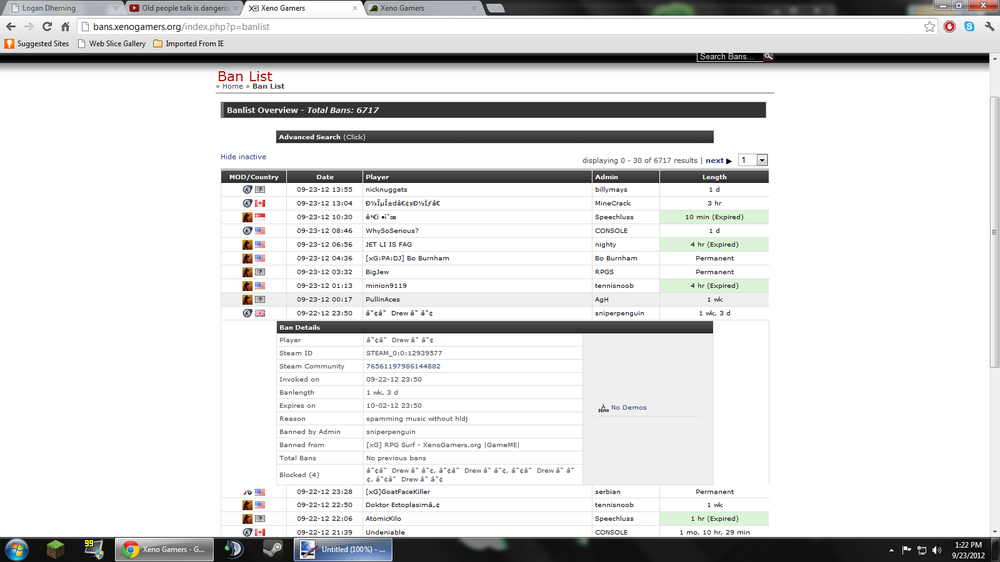Screen dimensions: 1000x562
Task: Show hidden tray icons arrow
Action: (891, 550)
